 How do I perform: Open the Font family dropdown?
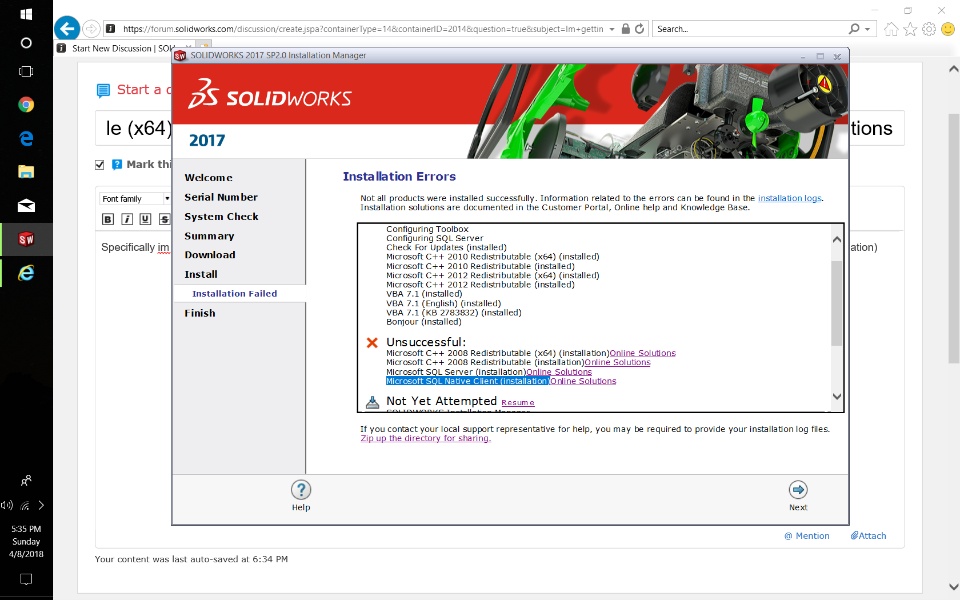pos(135,198)
